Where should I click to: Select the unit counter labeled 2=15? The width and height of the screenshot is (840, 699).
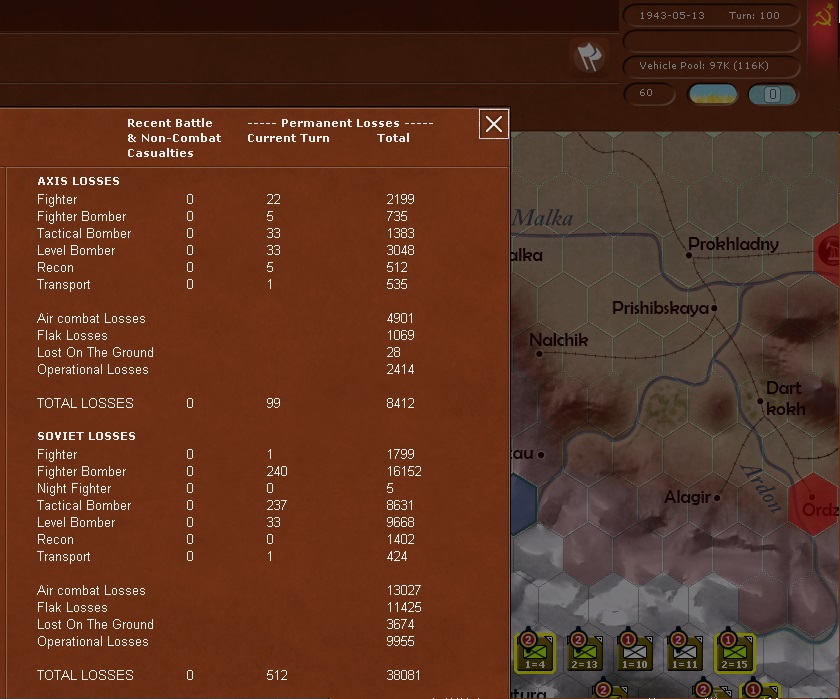(x=733, y=652)
